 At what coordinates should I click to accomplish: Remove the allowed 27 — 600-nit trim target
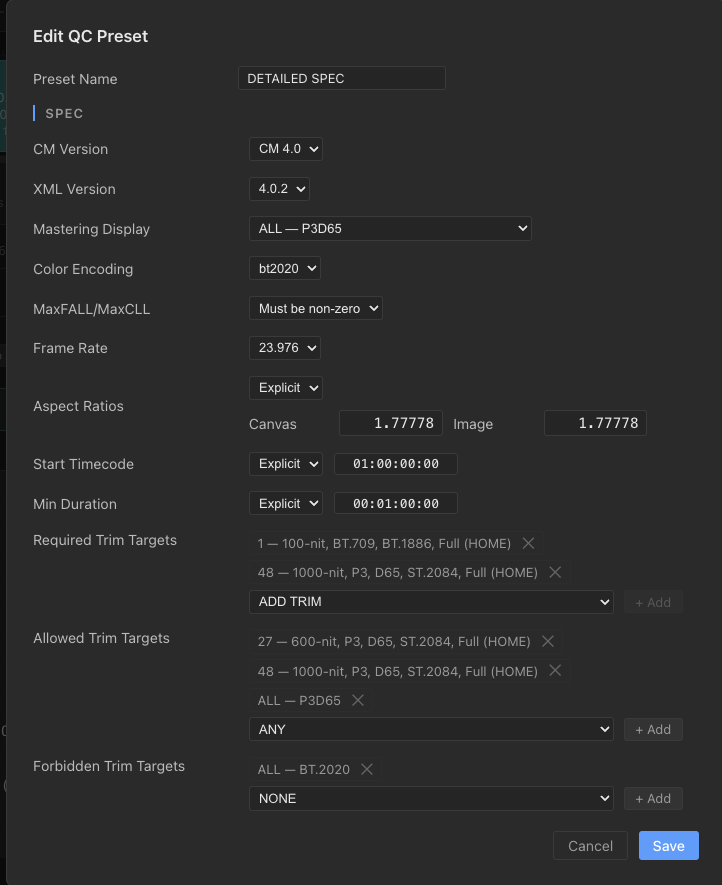(x=548, y=641)
